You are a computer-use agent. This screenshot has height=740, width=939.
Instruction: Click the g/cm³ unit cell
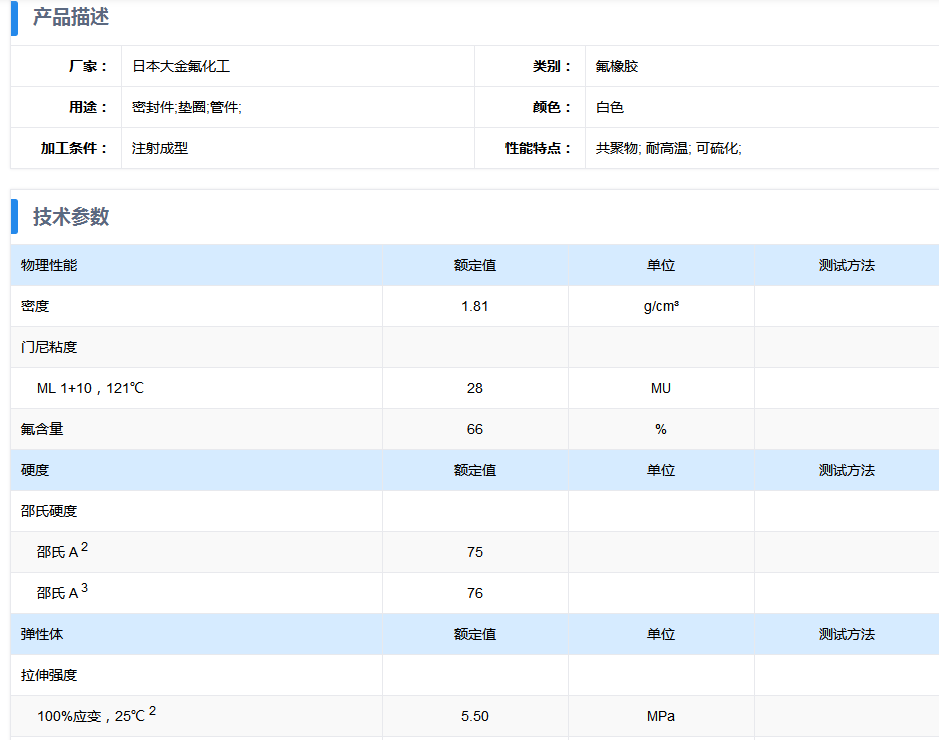661,306
